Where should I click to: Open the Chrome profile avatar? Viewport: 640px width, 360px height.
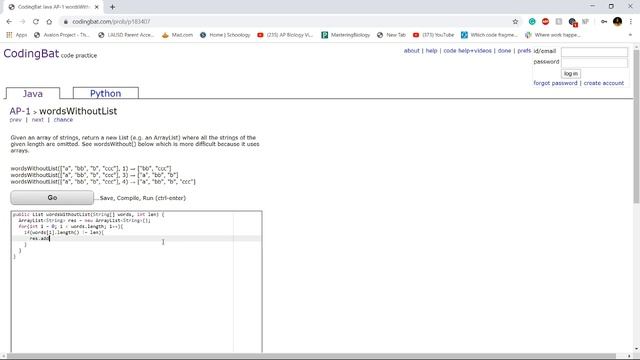click(x=618, y=22)
